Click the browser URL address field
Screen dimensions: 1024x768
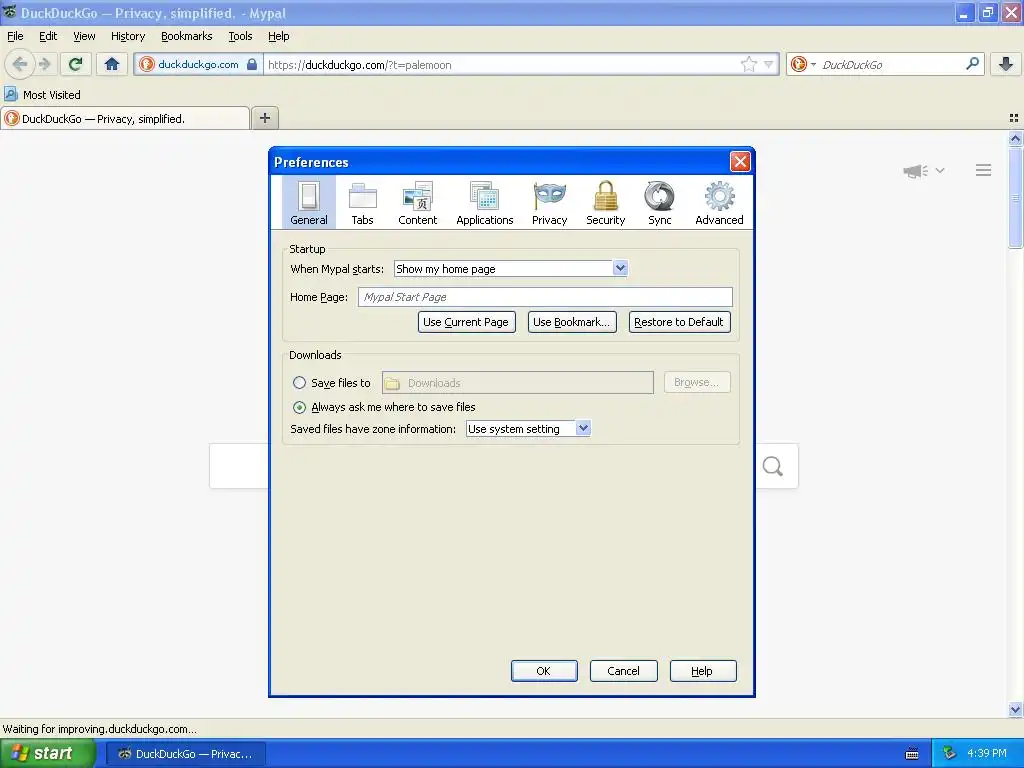tap(500, 64)
